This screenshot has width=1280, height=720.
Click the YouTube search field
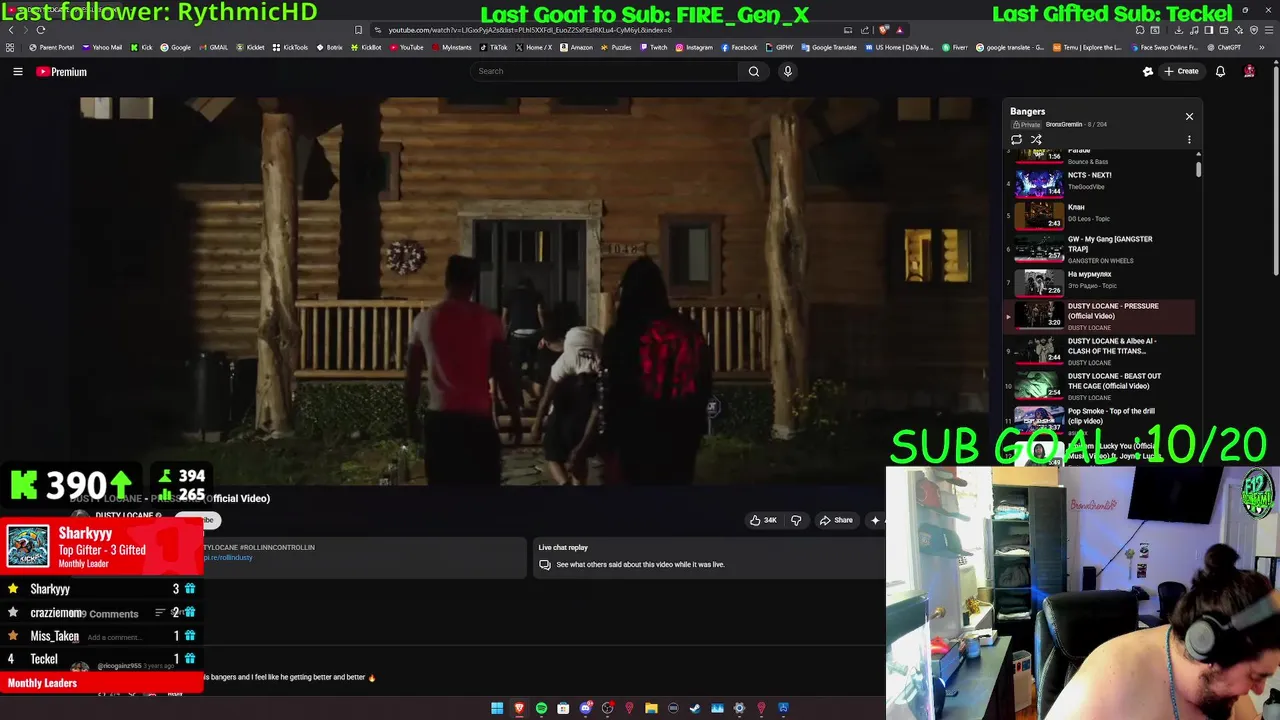coord(604,71)
